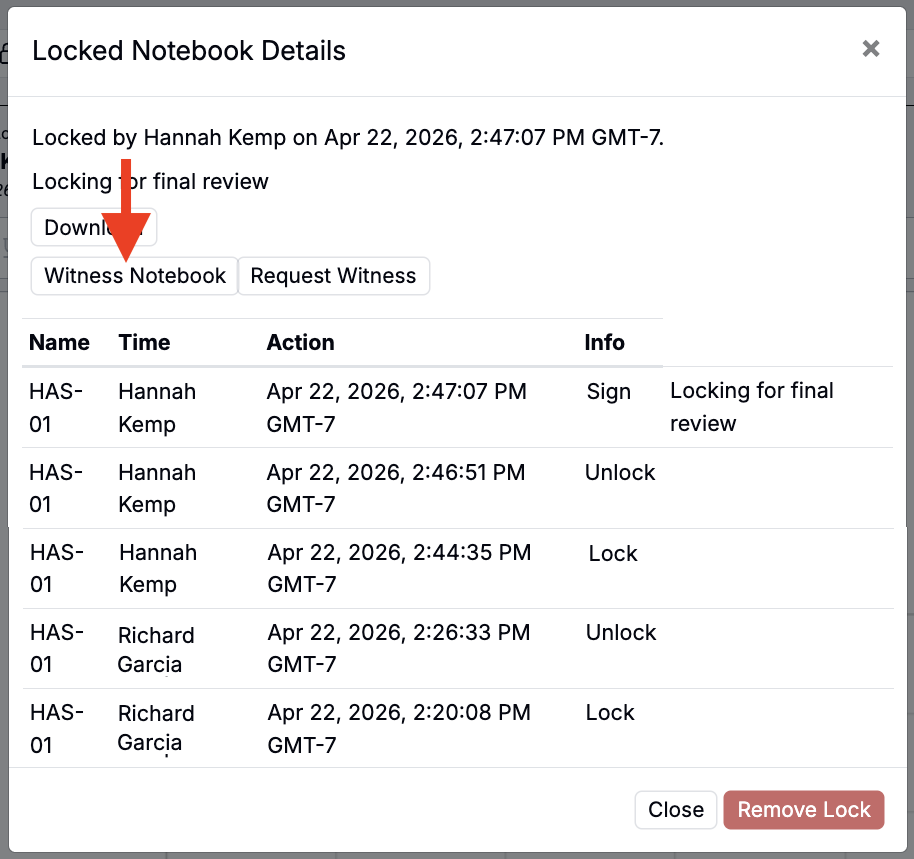The height and width of the screenshot is (859, 914).
Task: Close the dialog with the X icon
Action: point(870,49)
